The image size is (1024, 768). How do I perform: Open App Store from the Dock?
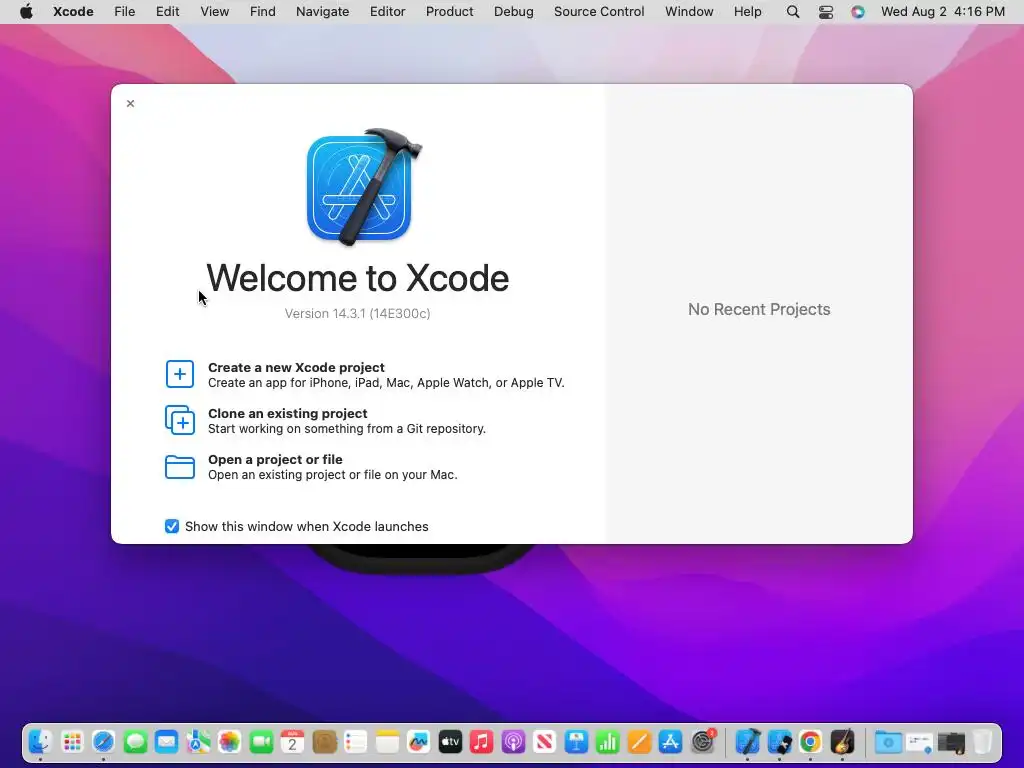671,742
